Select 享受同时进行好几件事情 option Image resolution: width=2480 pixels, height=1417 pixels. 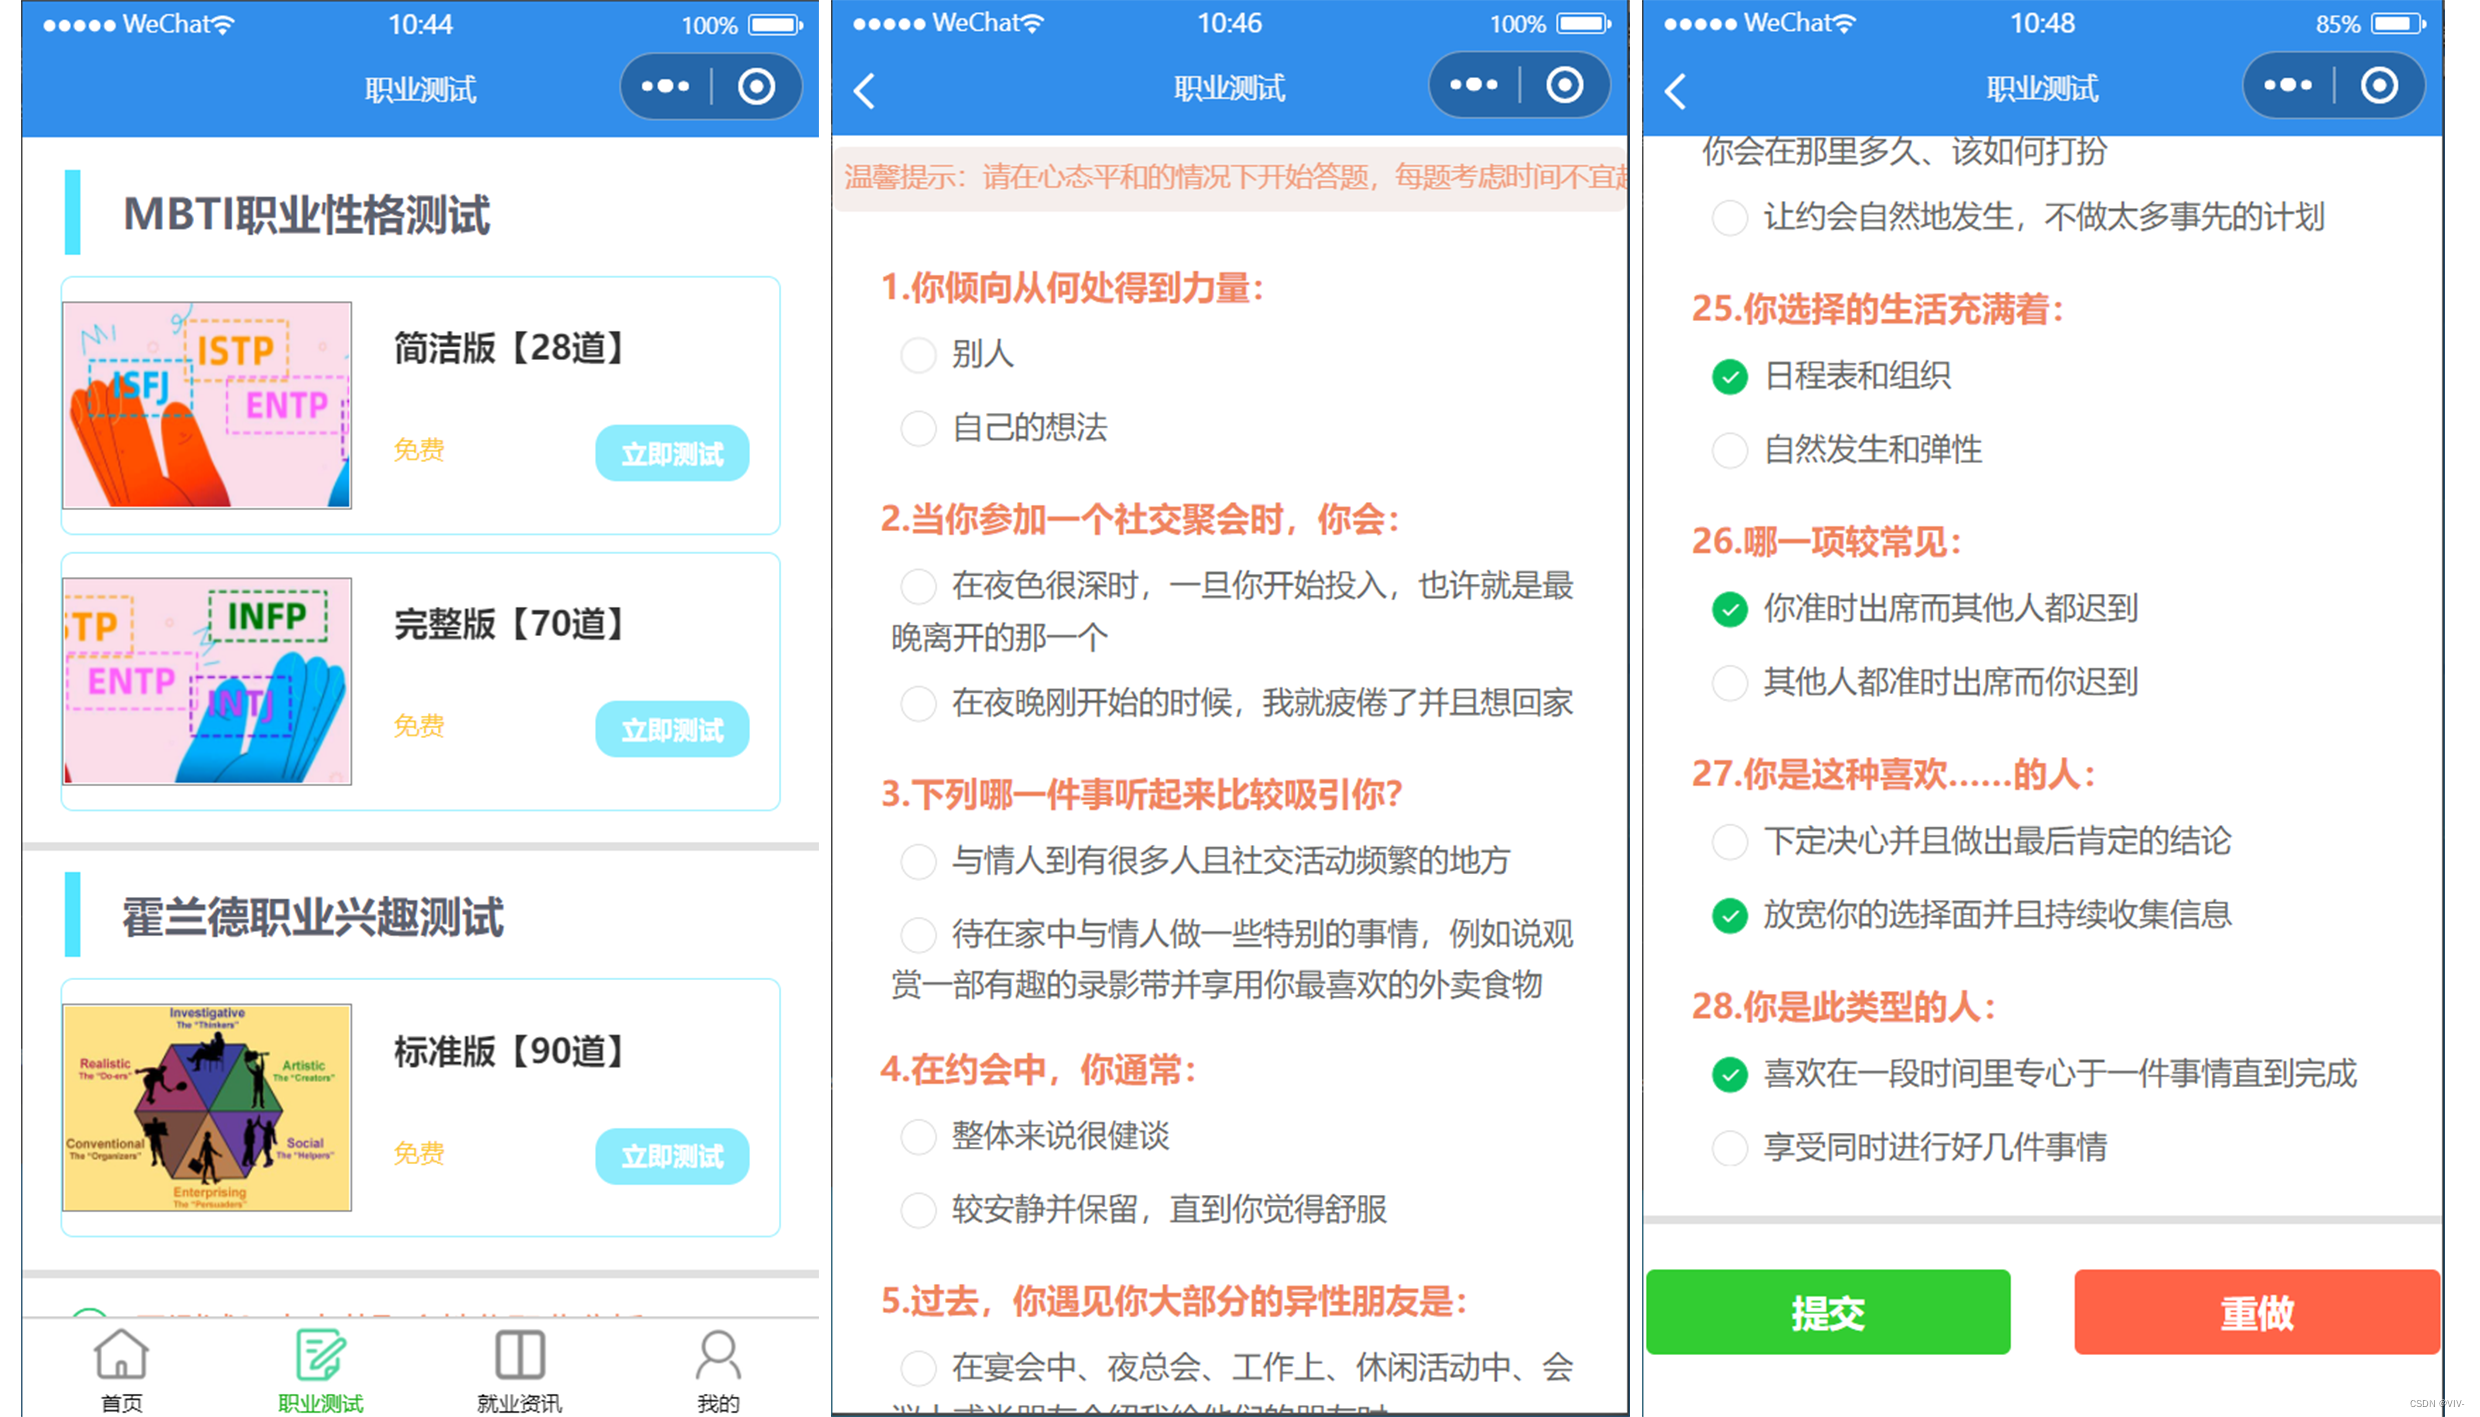pos(1730,1147)
